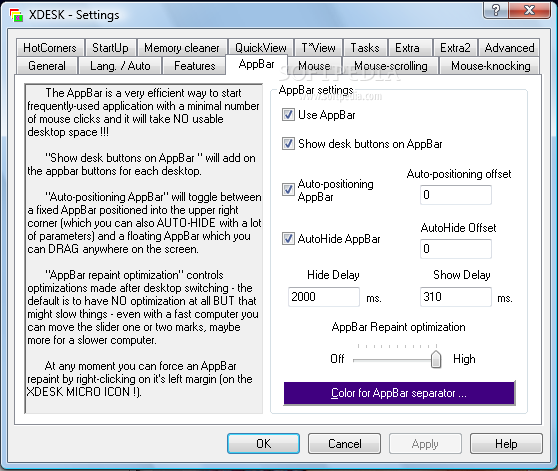This screenshot has width=558, height=471.
Task: Click the OK button
Action: point(263,444)
